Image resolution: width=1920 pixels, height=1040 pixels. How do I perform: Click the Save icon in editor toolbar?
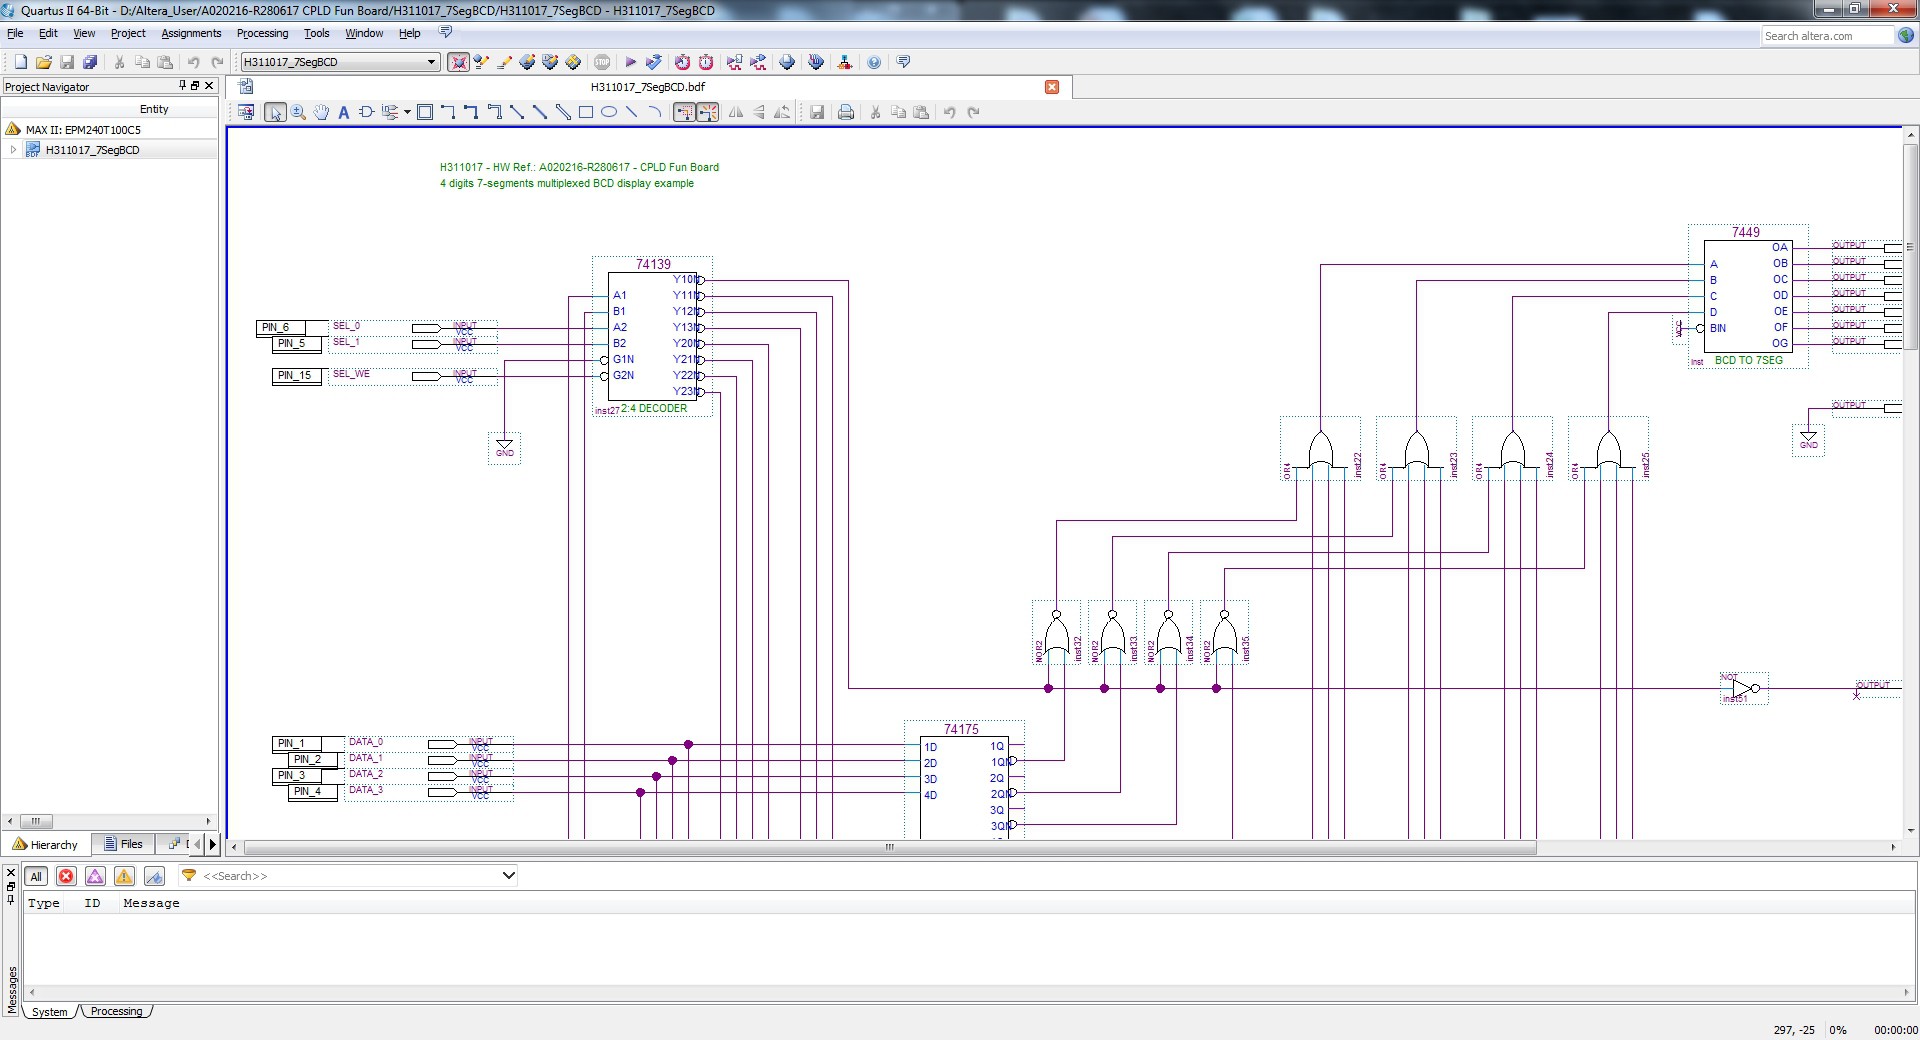pyautogui.click(x=817, y=113)
